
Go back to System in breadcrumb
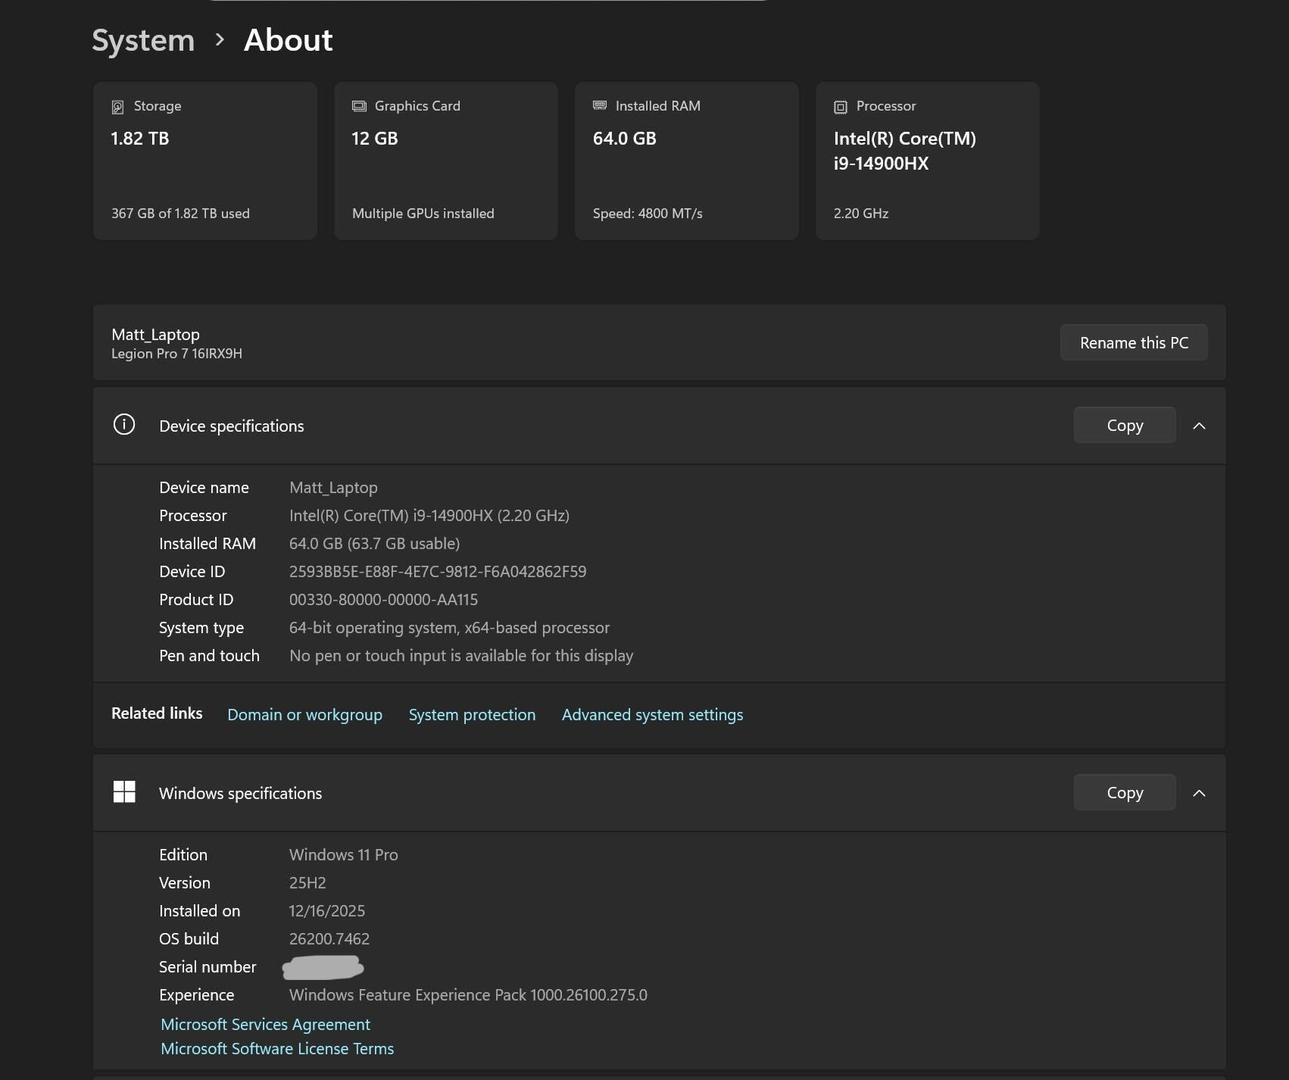pos(143,40)
